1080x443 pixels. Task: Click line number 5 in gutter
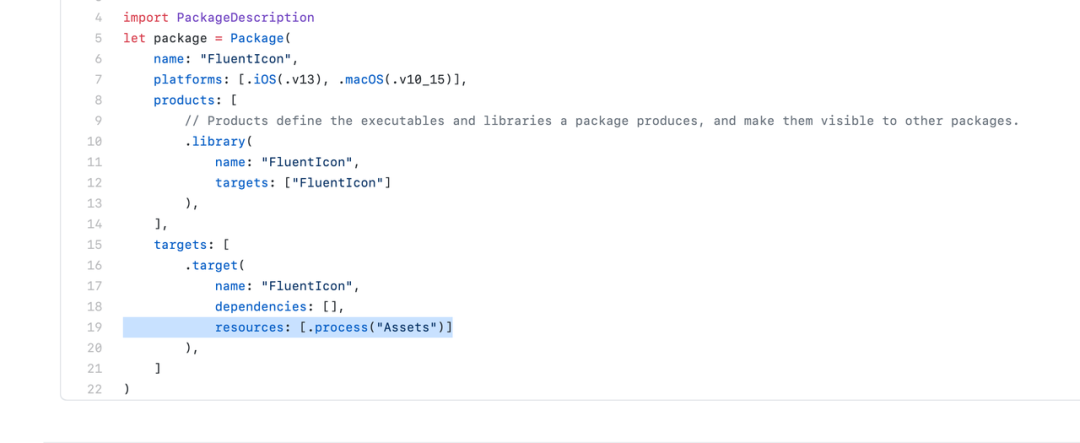(98, 39)
